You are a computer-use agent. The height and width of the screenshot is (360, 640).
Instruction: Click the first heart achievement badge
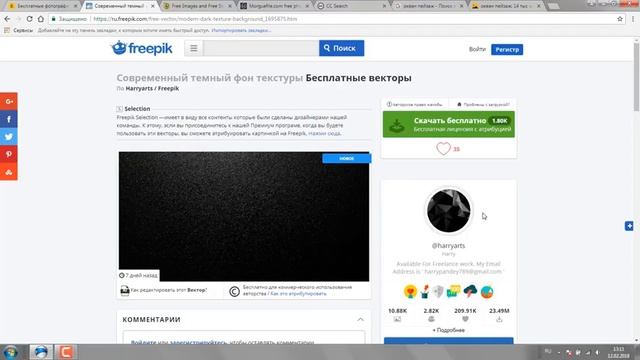pos(410,291)
